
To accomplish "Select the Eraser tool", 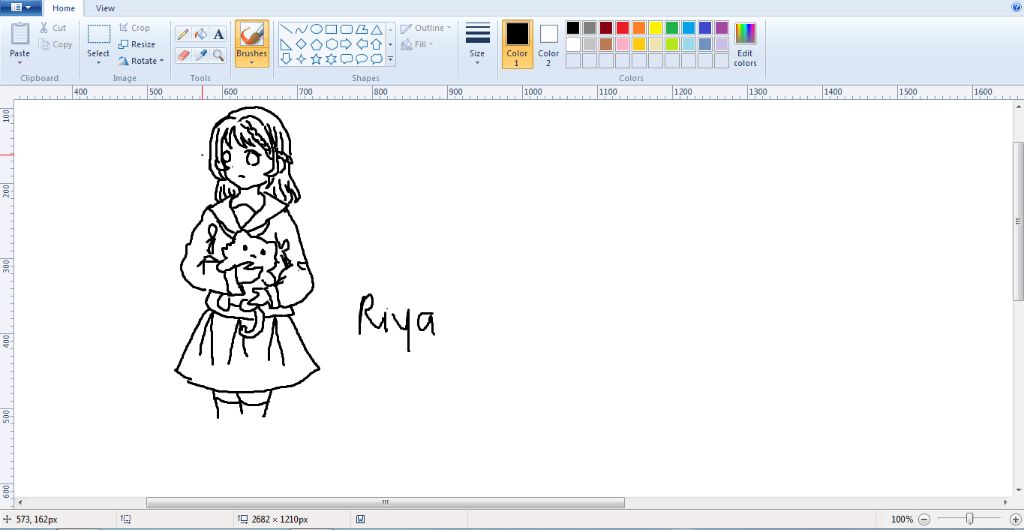I will (183, 55).
